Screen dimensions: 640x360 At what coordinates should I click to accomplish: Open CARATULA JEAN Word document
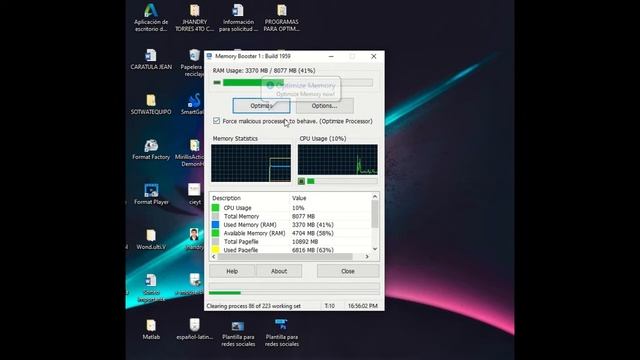click(x=151, y=60)
